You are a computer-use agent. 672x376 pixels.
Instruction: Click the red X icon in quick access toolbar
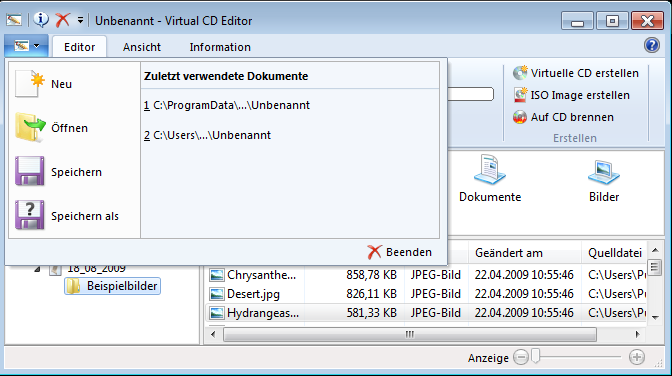pyautogui.click(x=63, y=20)
